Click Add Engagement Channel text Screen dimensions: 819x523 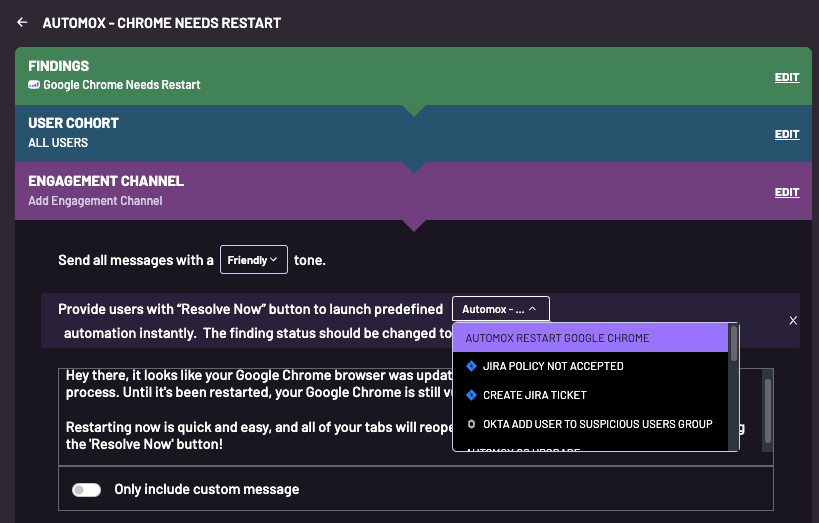[x=95, y=201]
